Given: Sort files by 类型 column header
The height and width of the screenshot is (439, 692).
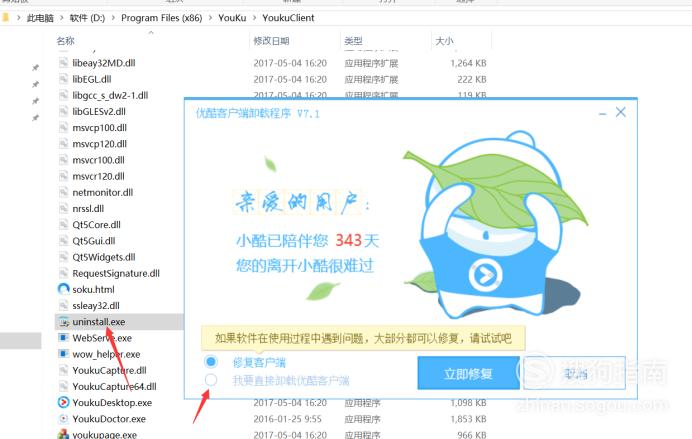Looking at the screenshot, I should [353, 41].
